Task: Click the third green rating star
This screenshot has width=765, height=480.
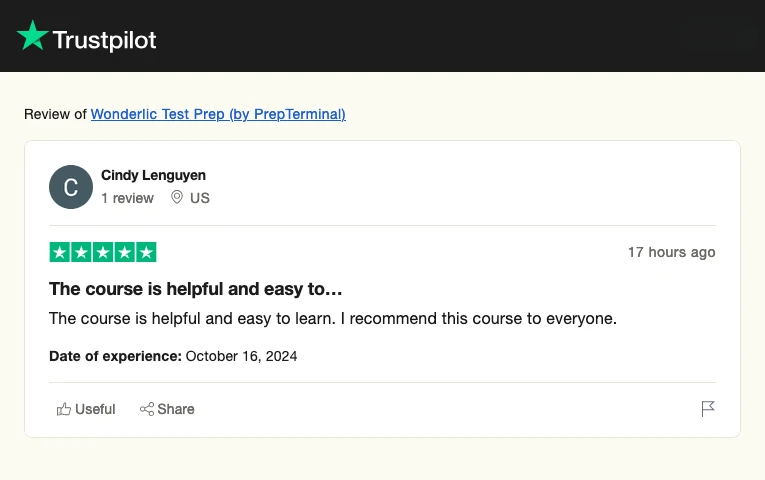Action: pyautogui.click(x=103, y=252)
